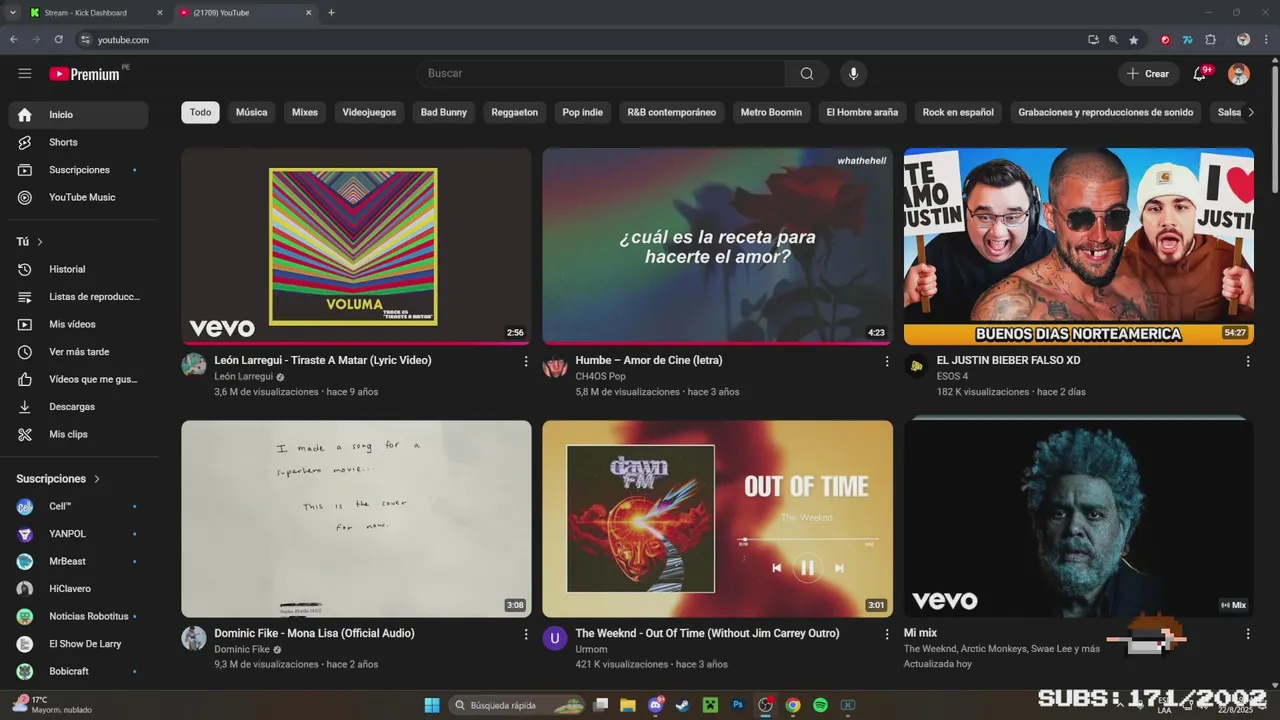Open Ver más tarde in the sidebar

pyautogui.click(x=78, y=352)
